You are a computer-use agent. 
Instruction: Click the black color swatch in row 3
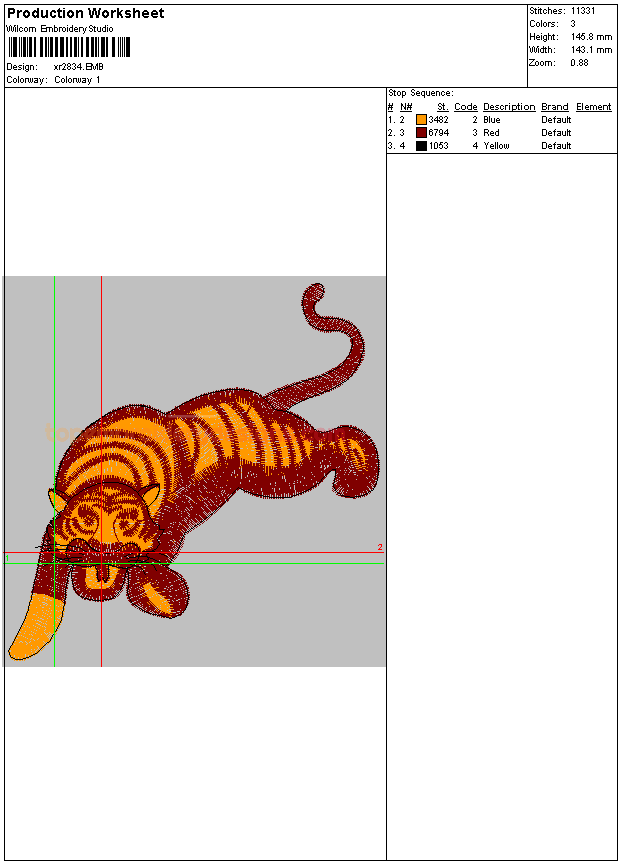click(421, 146)
